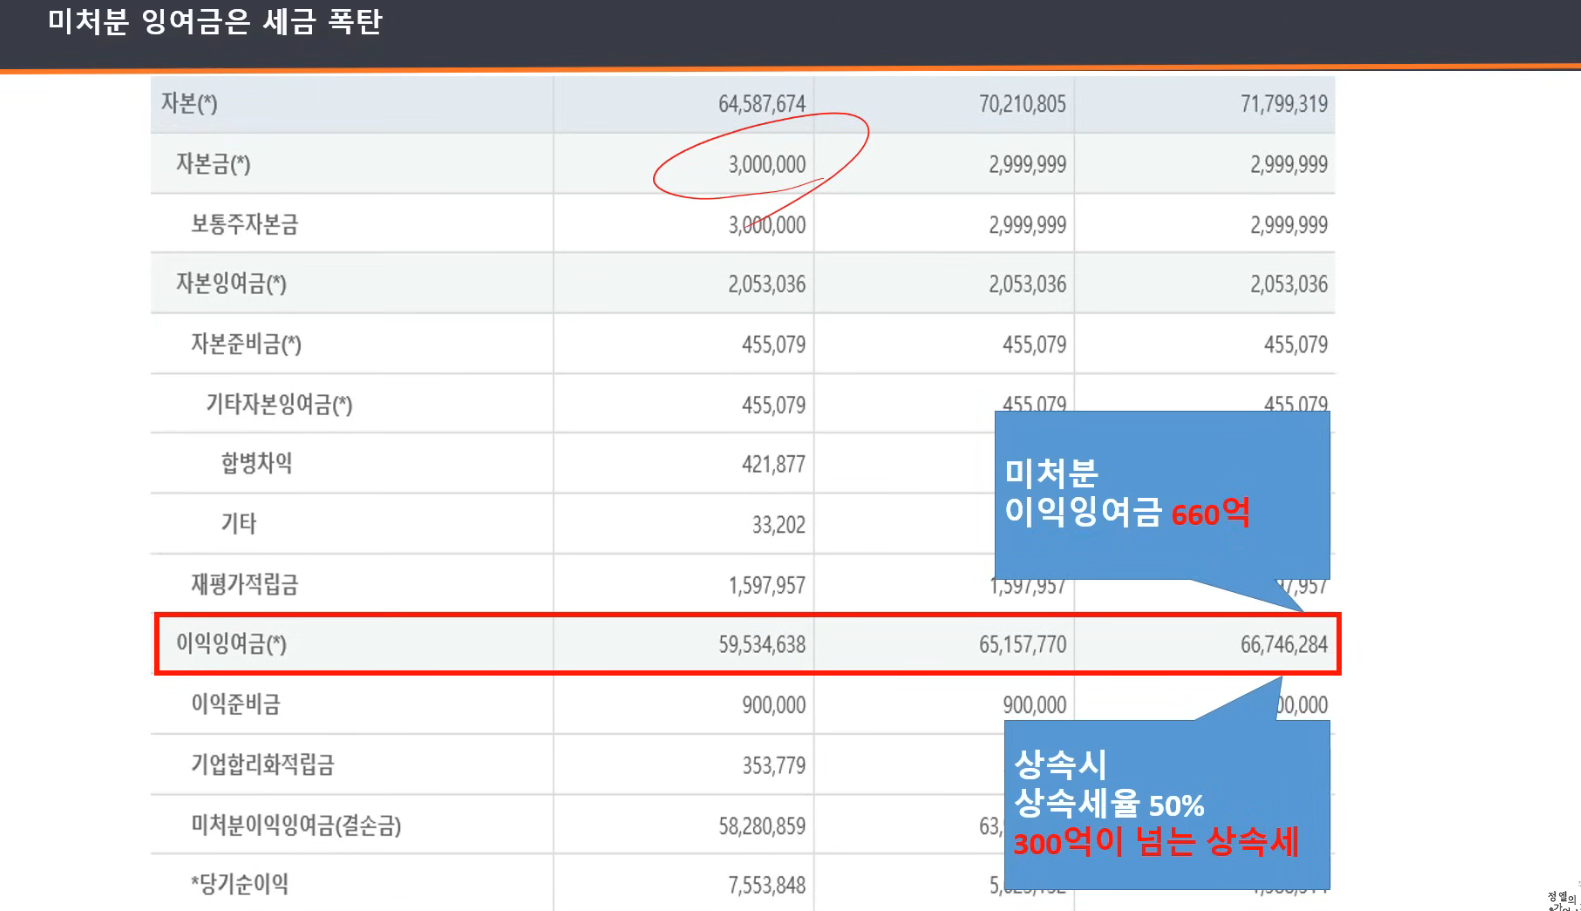Click first-column 2,053,036 in 자본잉여금 row

766,285
